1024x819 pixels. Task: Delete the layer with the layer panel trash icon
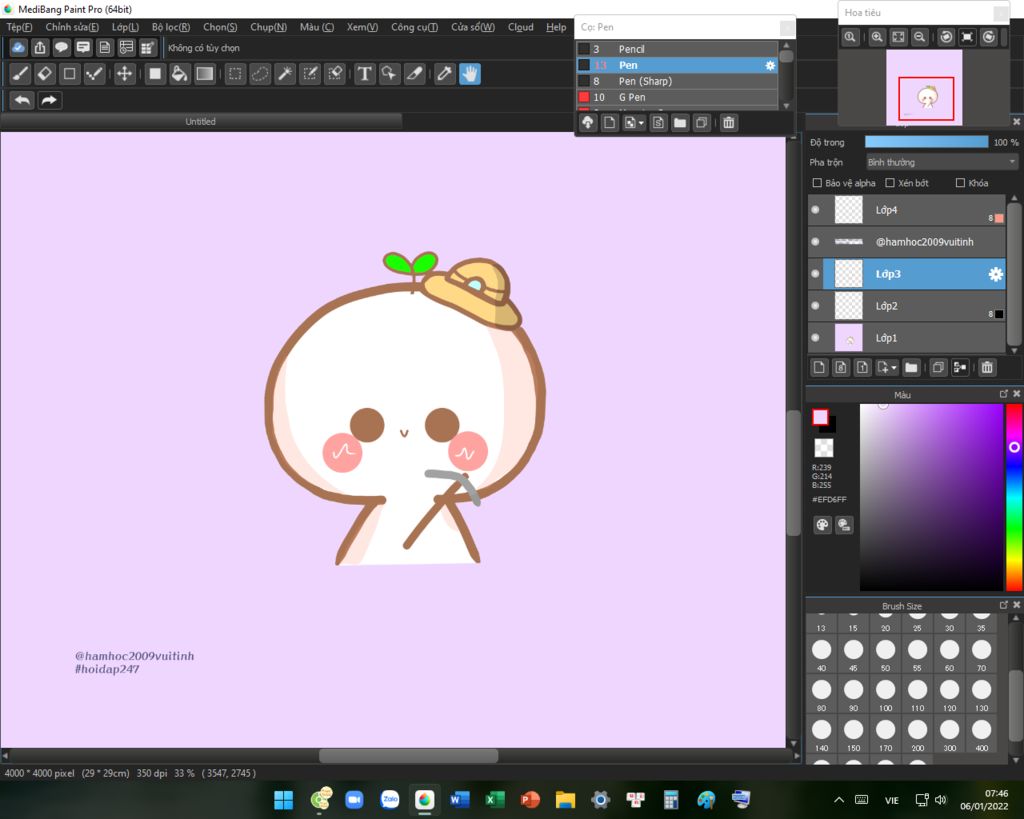987,368
